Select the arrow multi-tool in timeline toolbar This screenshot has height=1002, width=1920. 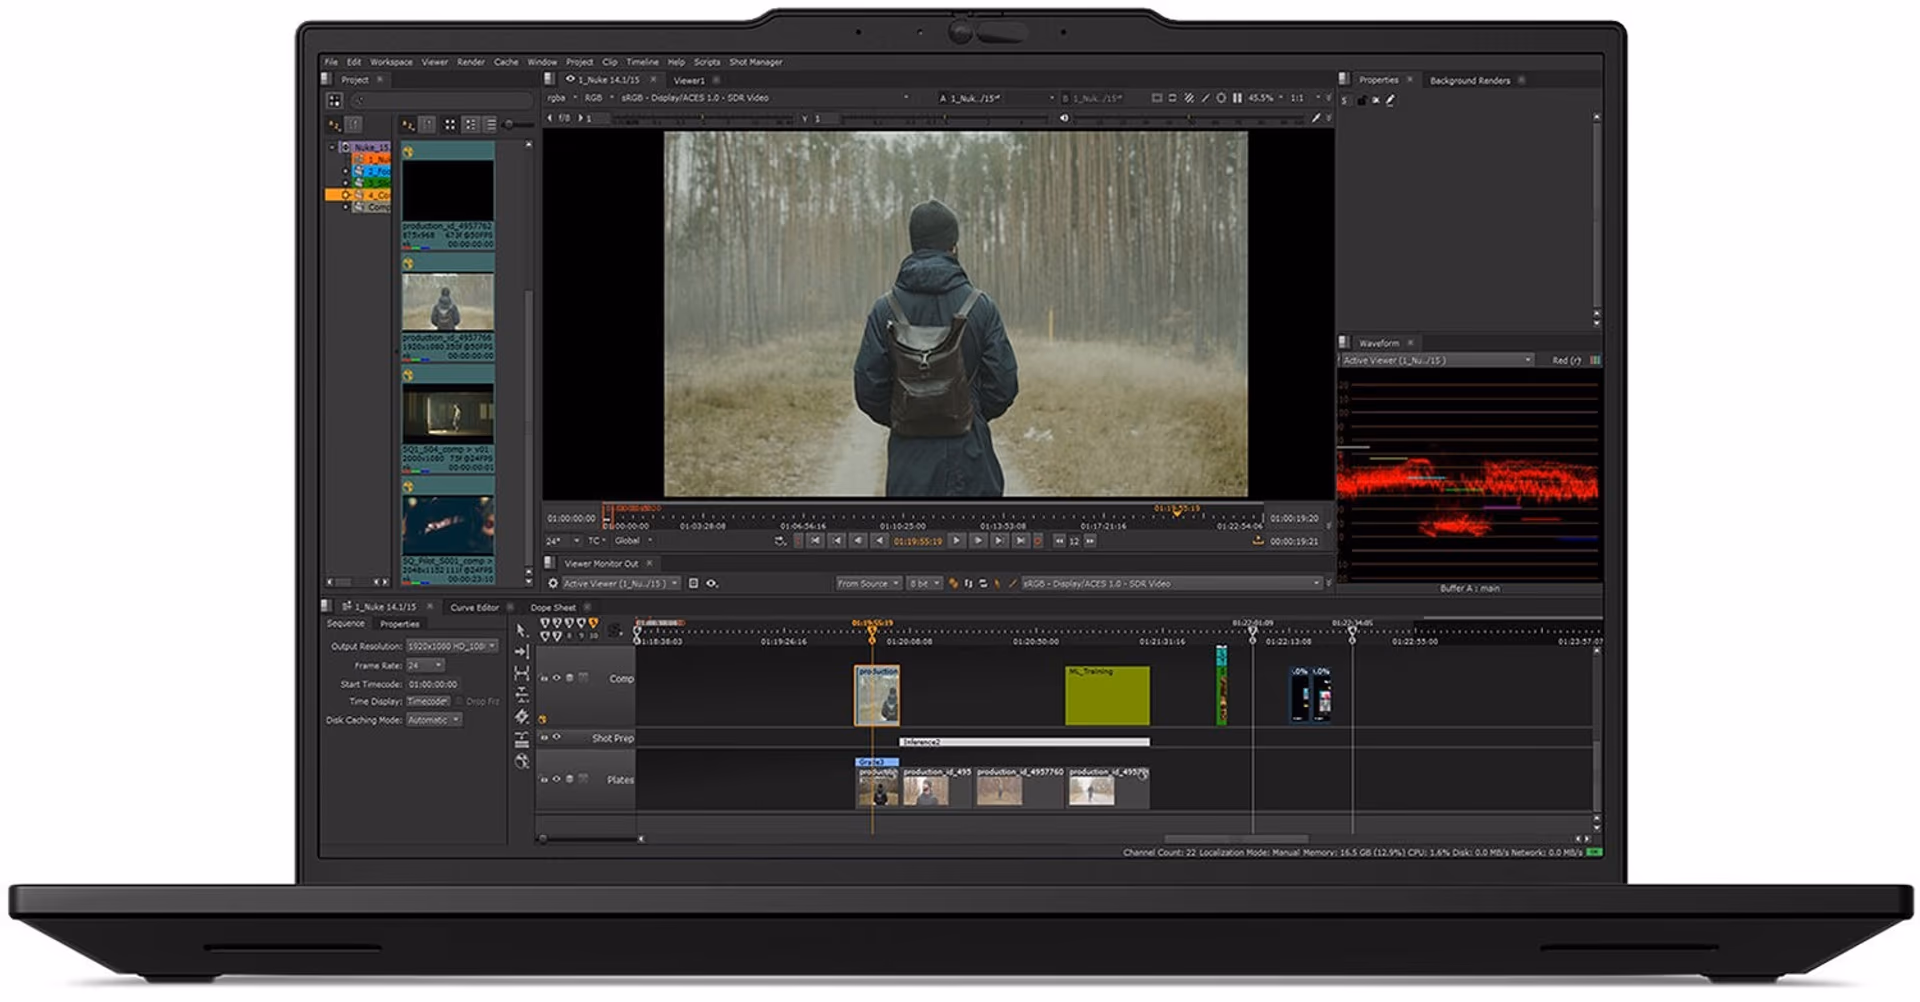point(521,630)
